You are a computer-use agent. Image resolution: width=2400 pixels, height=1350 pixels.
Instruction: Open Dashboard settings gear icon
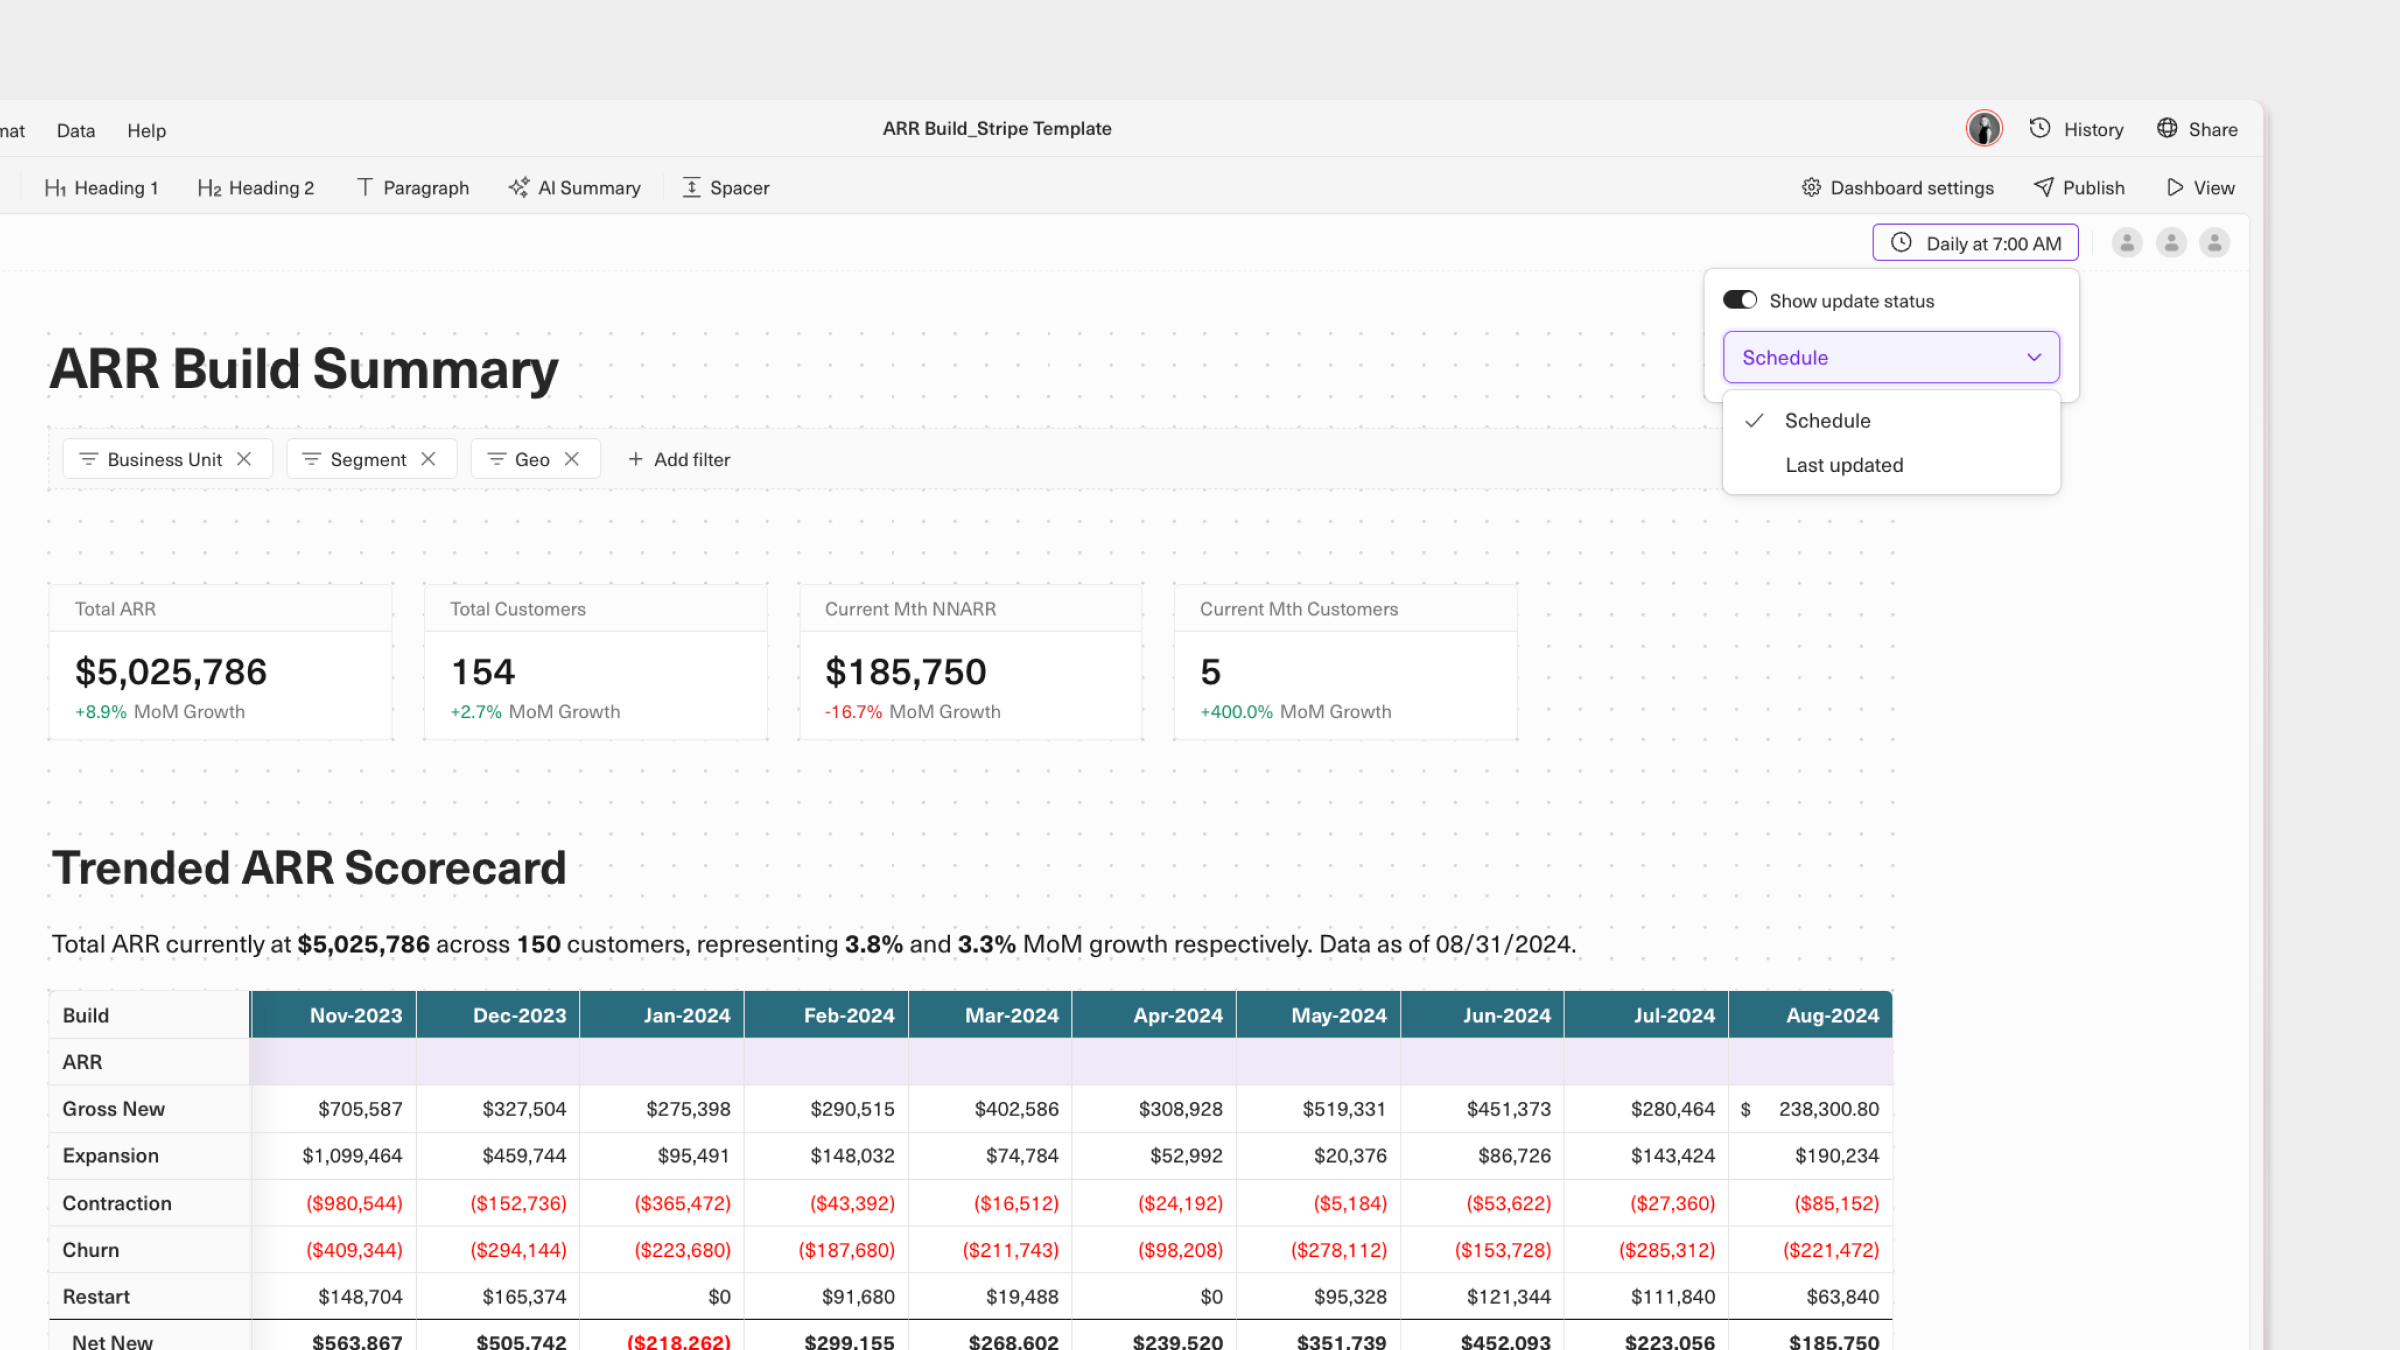point(1811,188)
